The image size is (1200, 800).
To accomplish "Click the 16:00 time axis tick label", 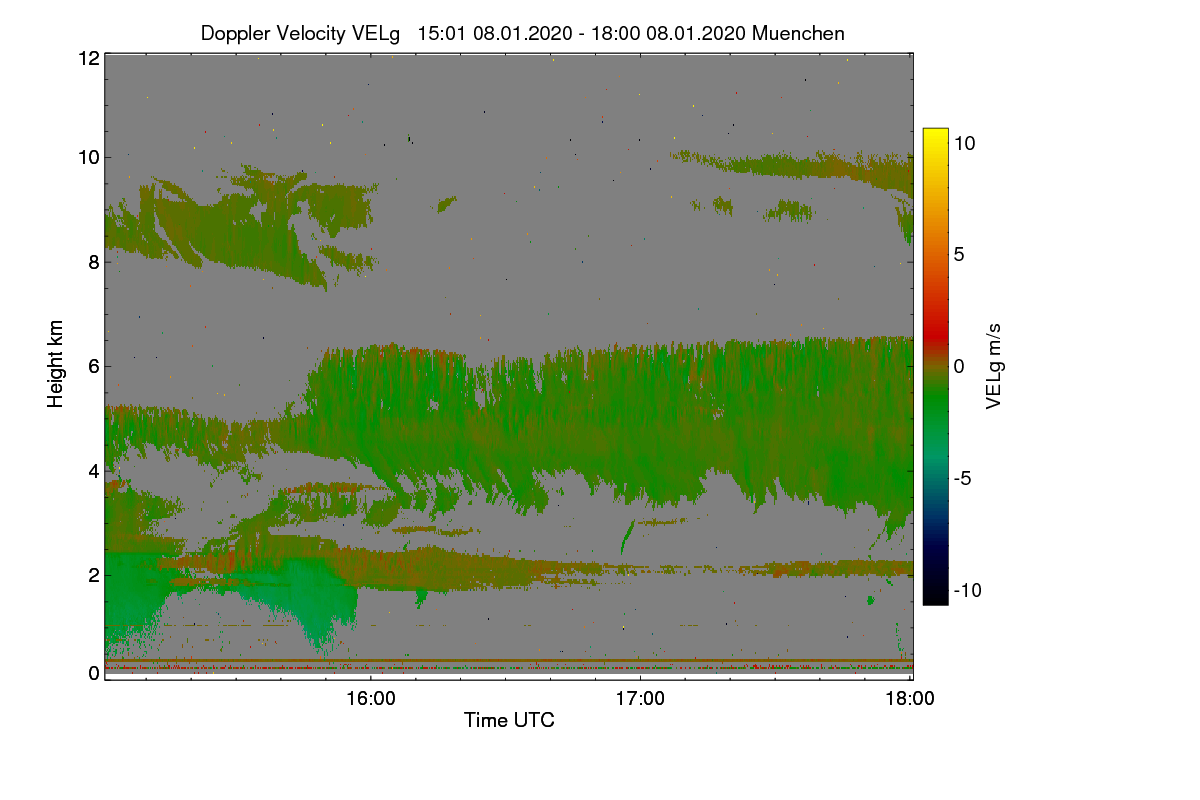I will (370, 699).
